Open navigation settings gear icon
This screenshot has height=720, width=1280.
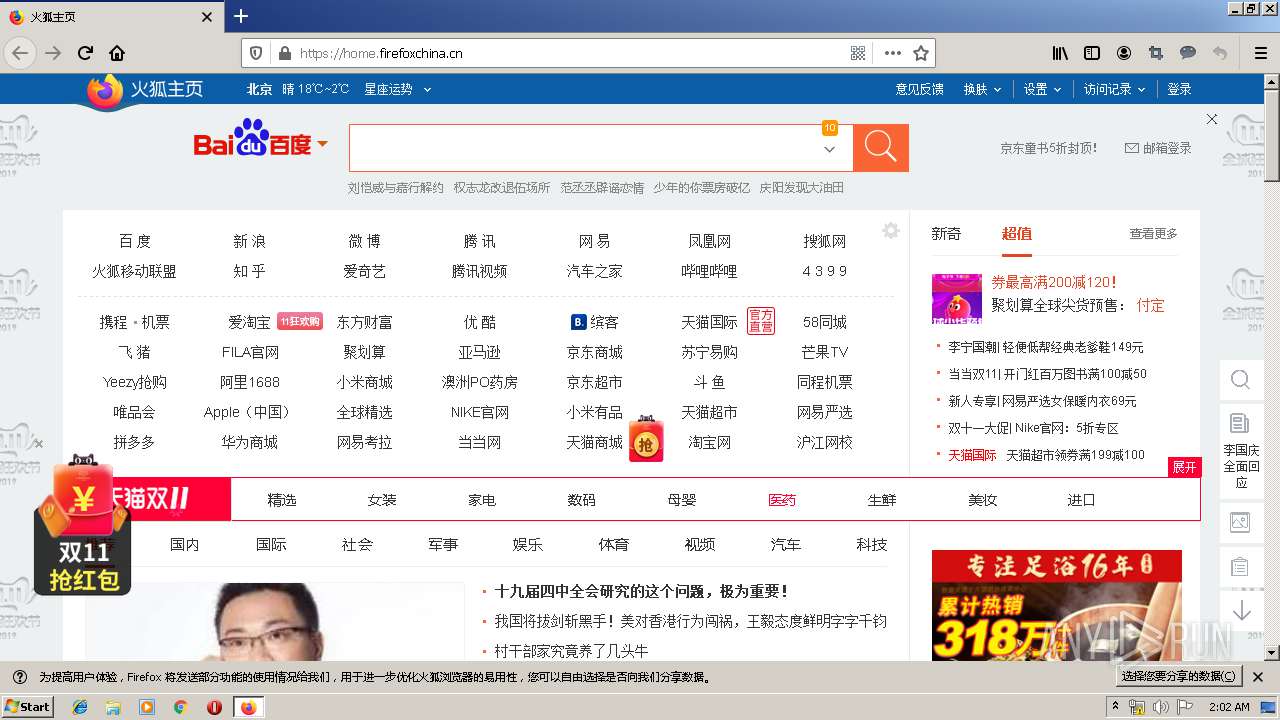click(x=891, y=231)
